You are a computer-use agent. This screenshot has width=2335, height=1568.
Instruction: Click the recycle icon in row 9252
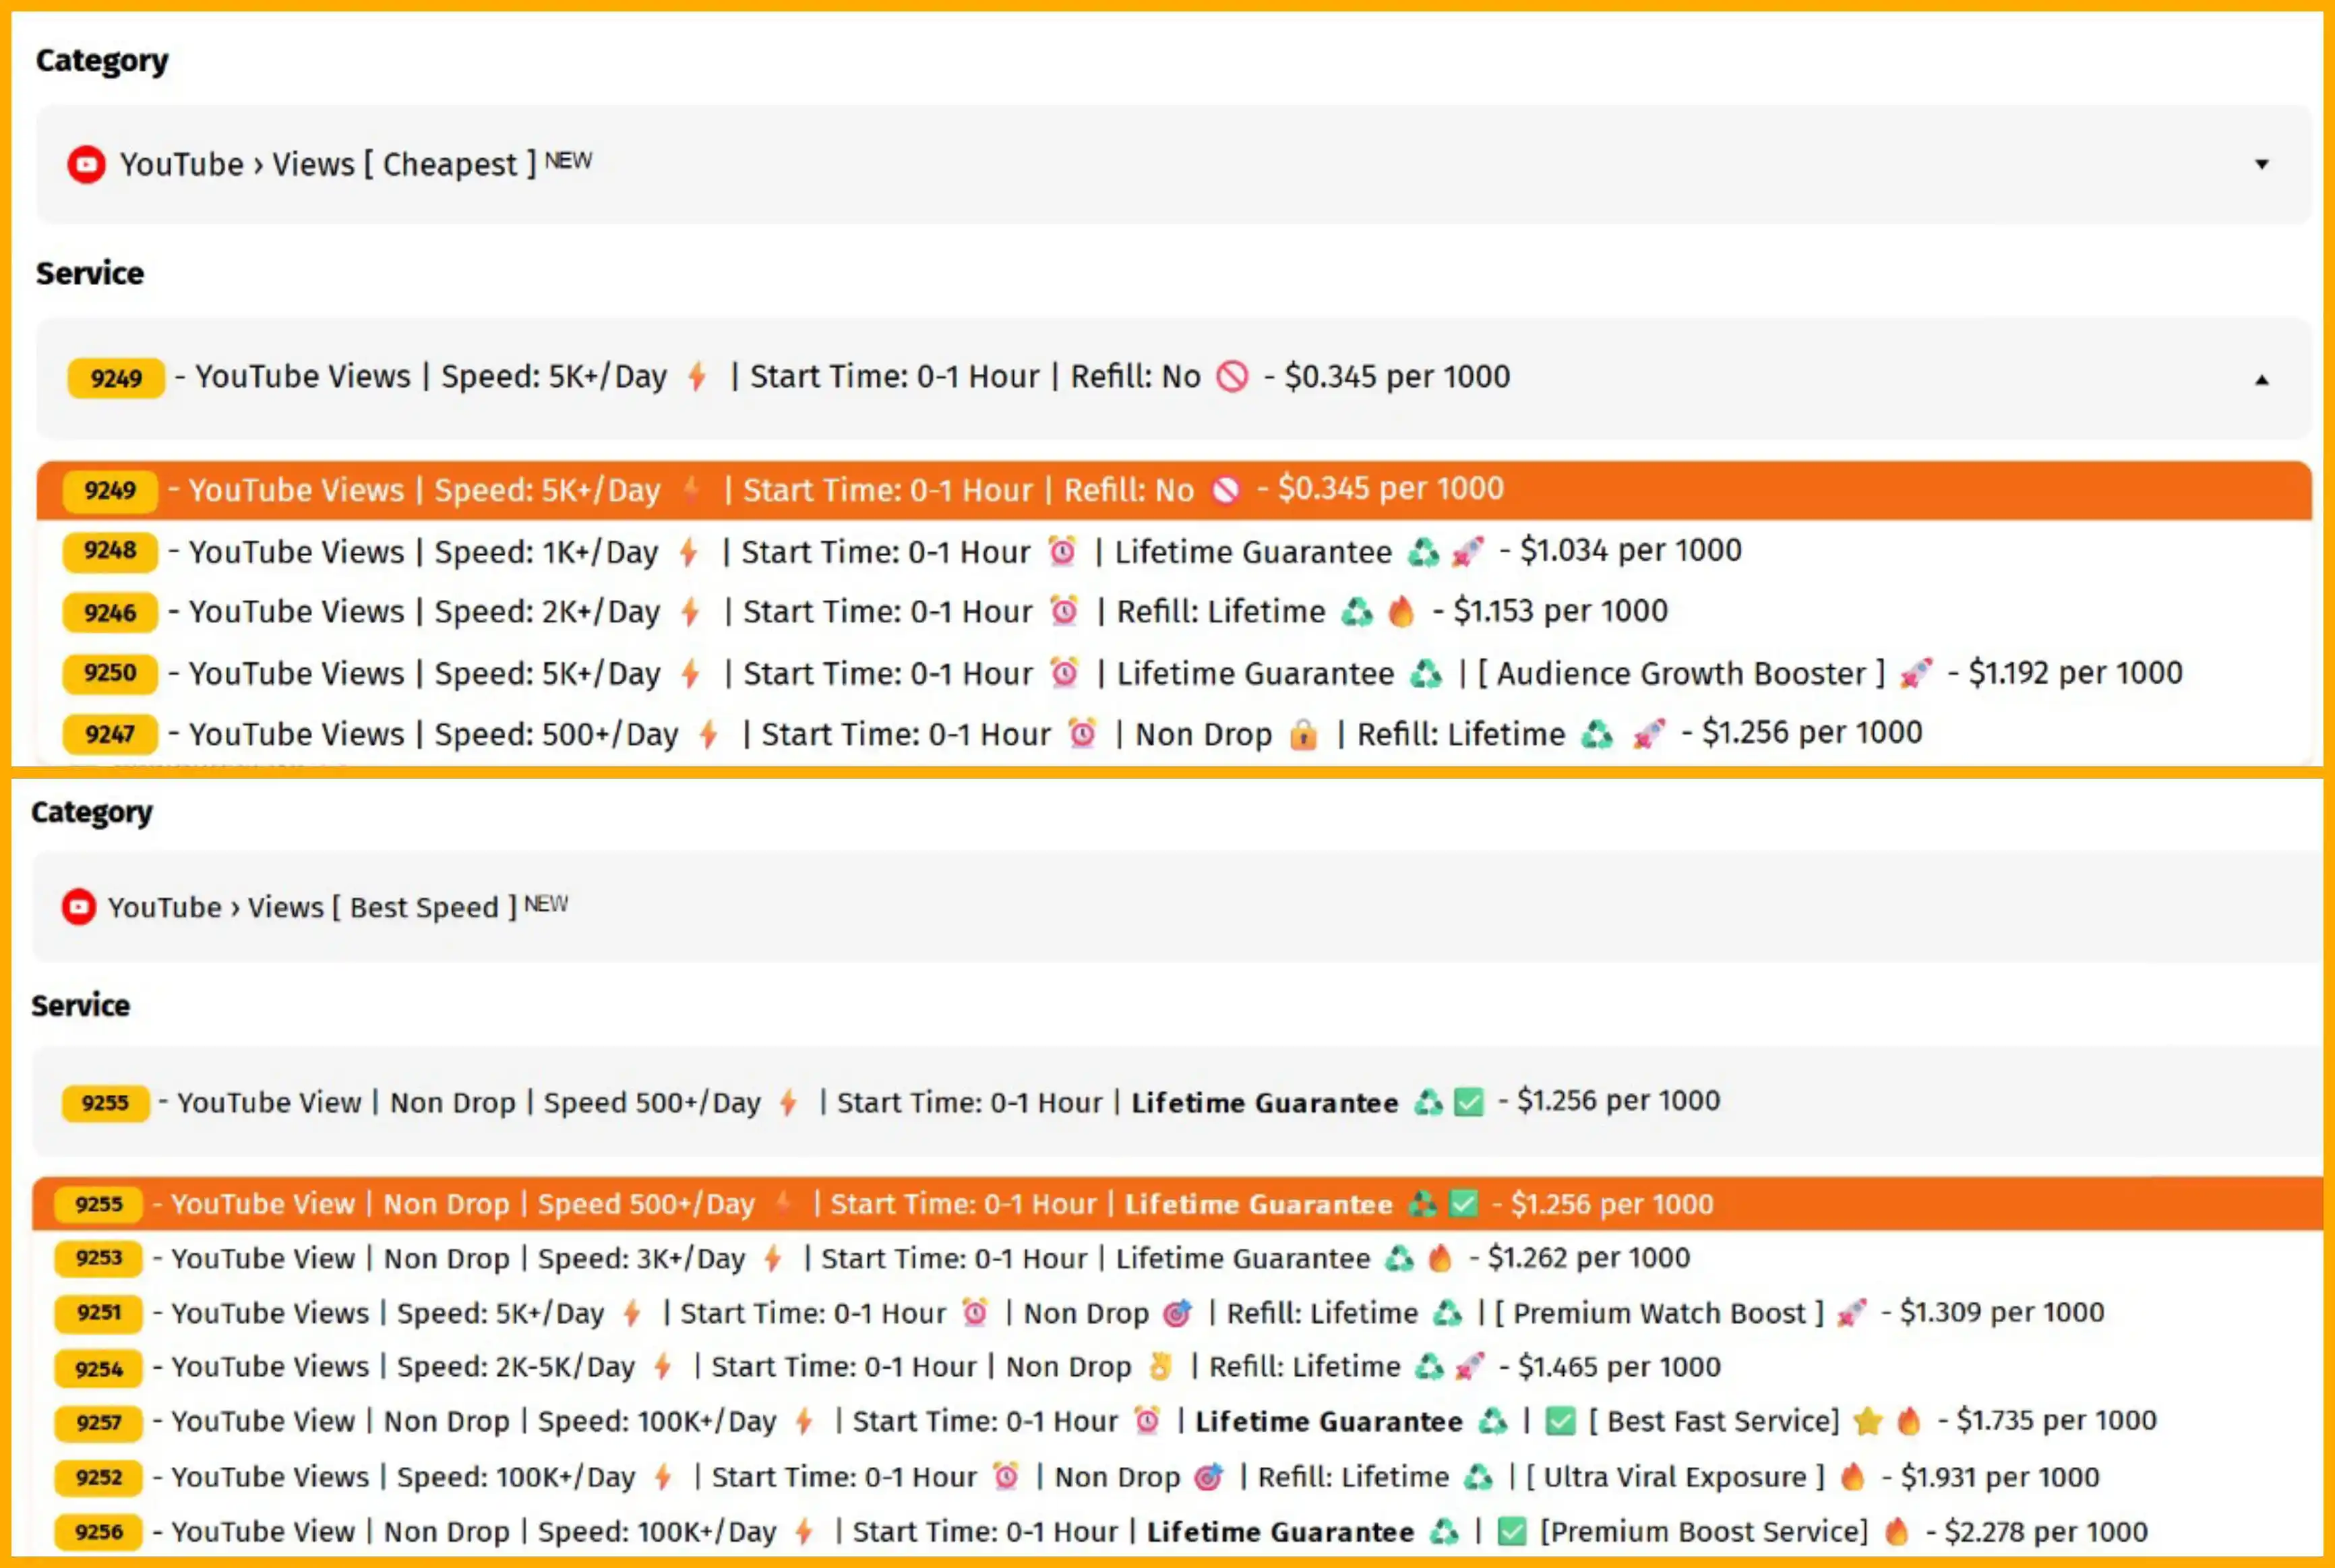(x=1478, y=1477)
